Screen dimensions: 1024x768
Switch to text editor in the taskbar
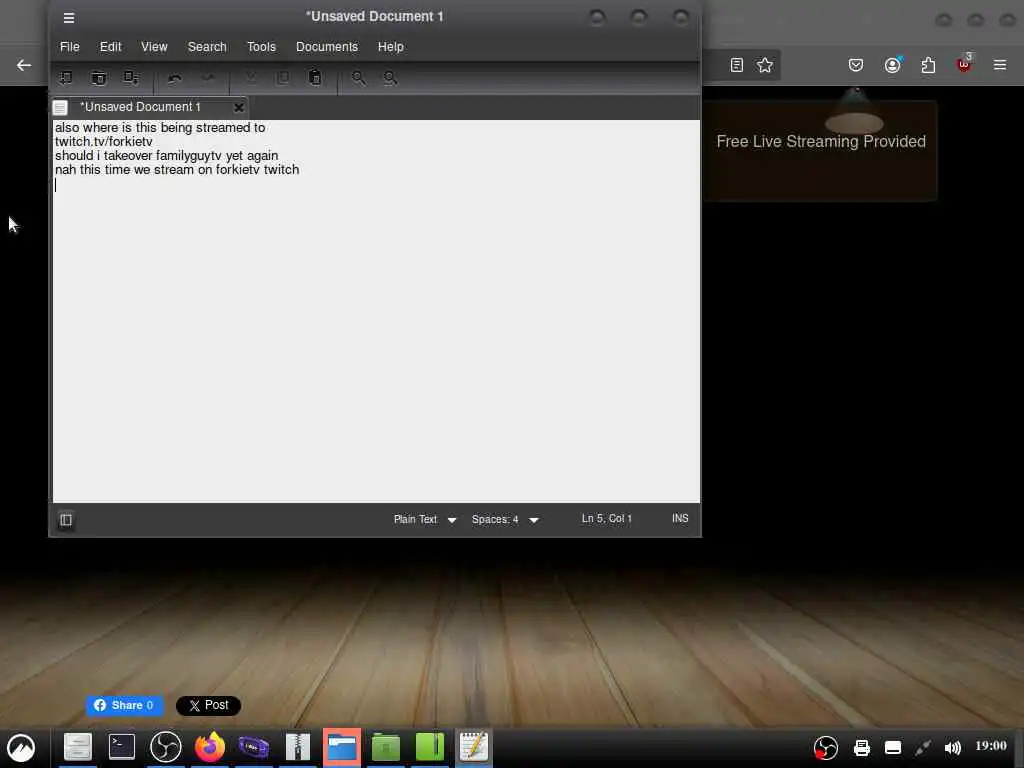[473, 747]
